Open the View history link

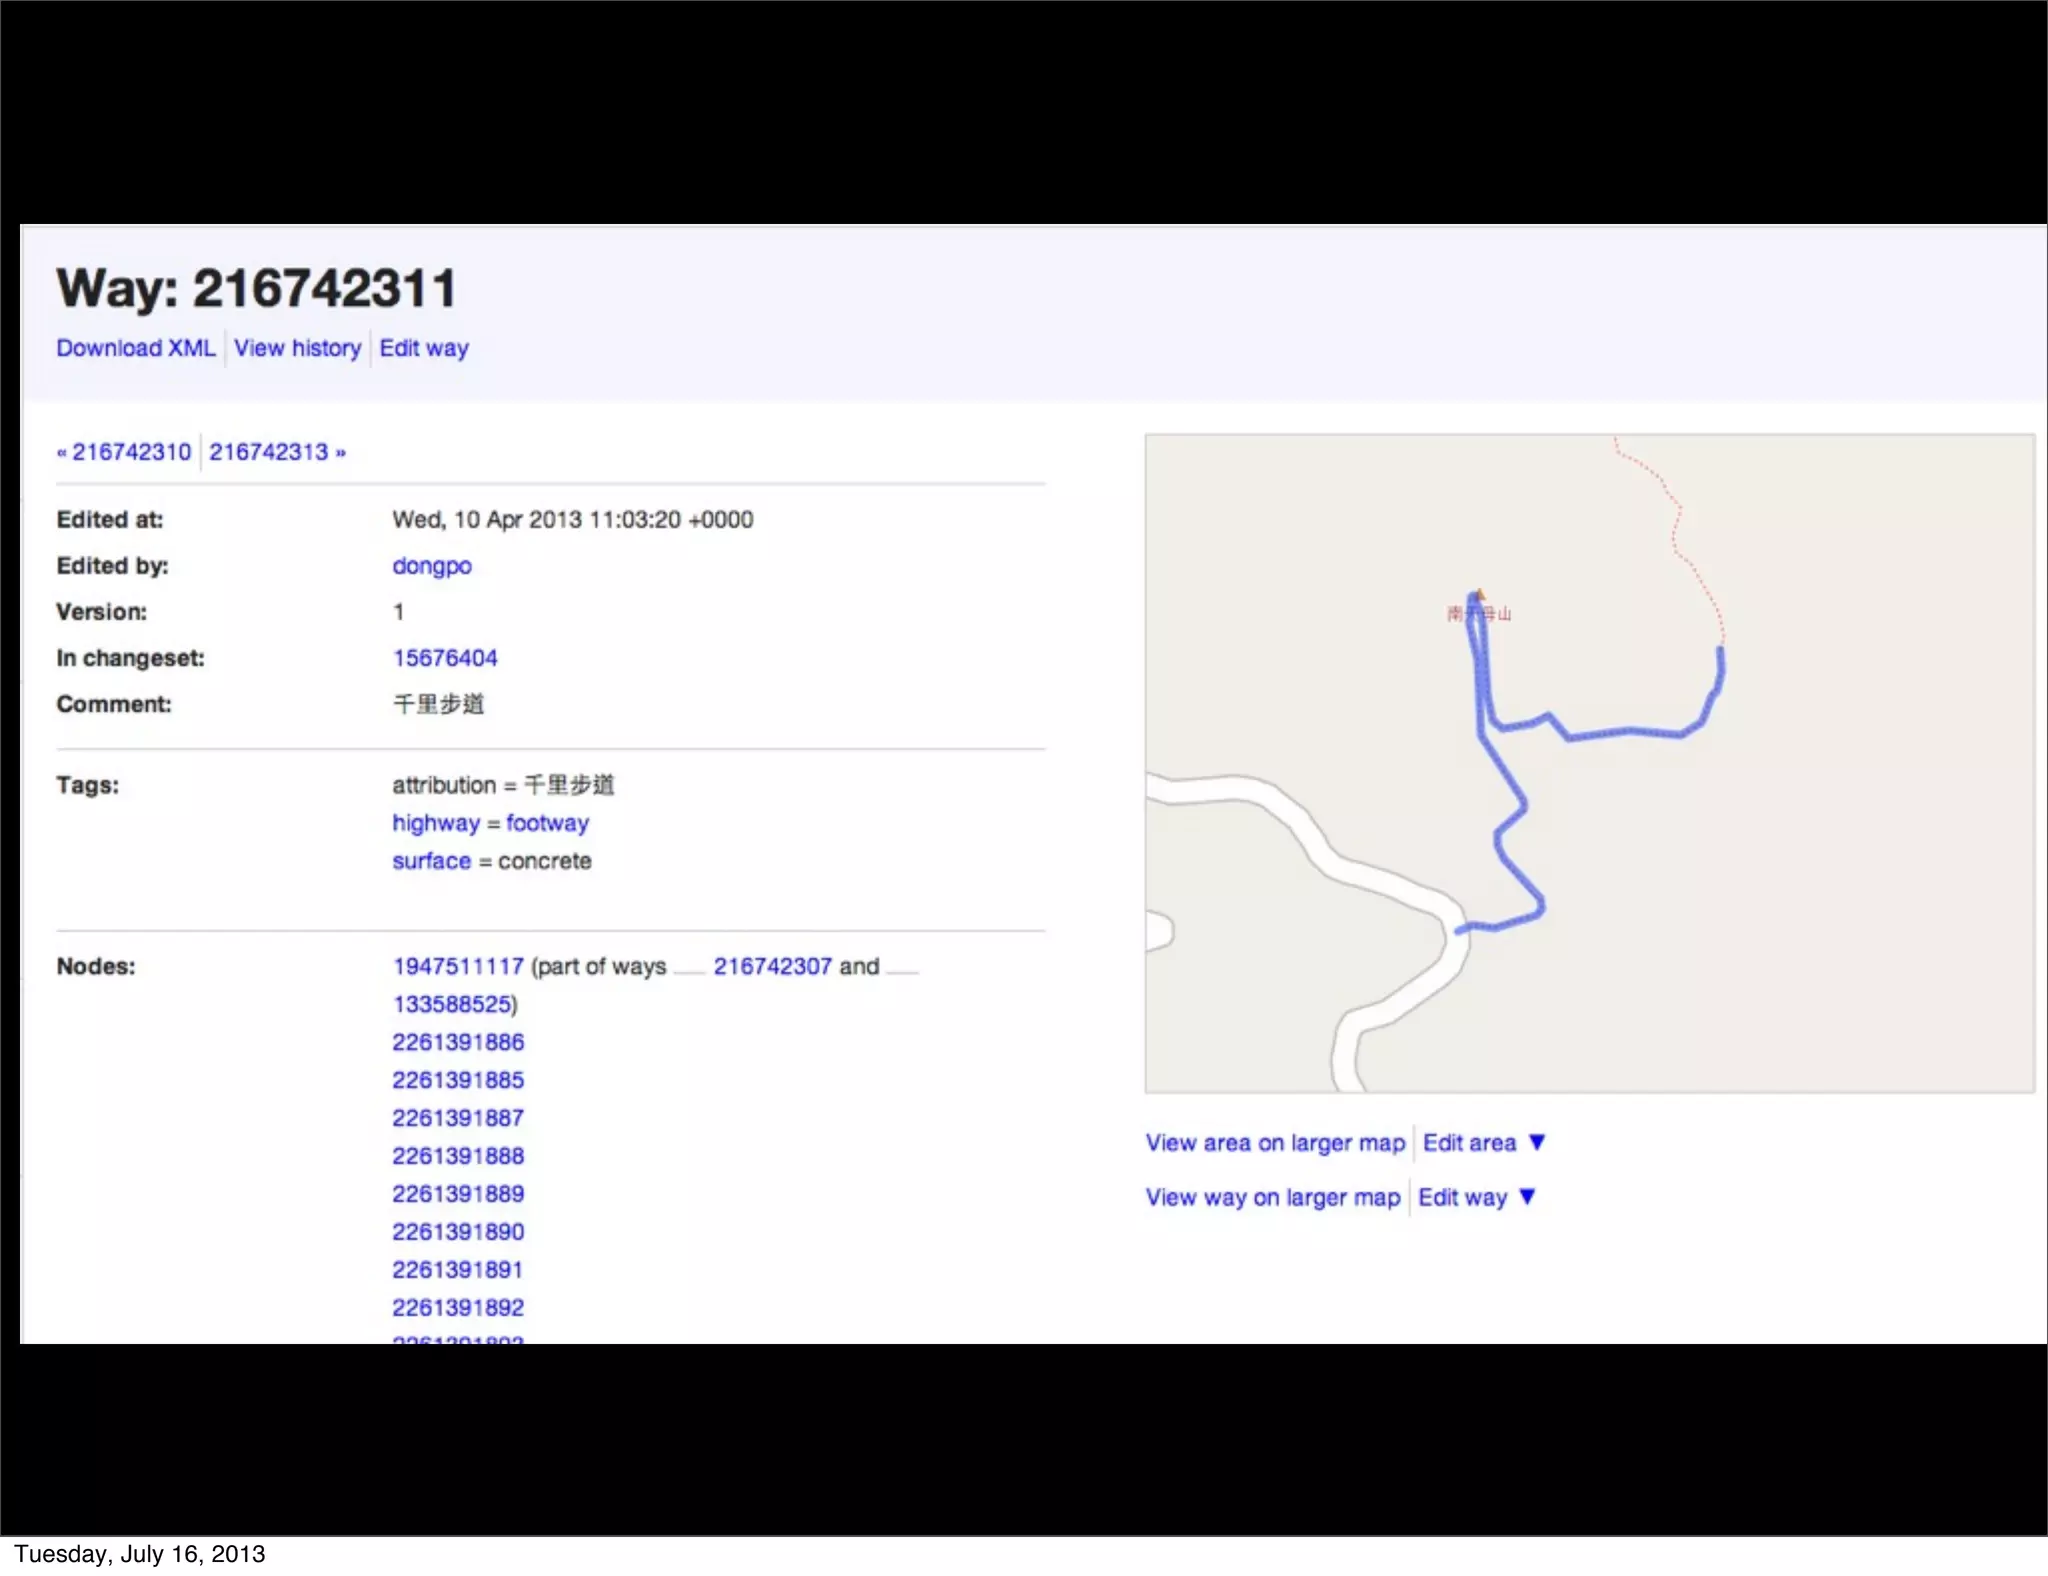297,348
